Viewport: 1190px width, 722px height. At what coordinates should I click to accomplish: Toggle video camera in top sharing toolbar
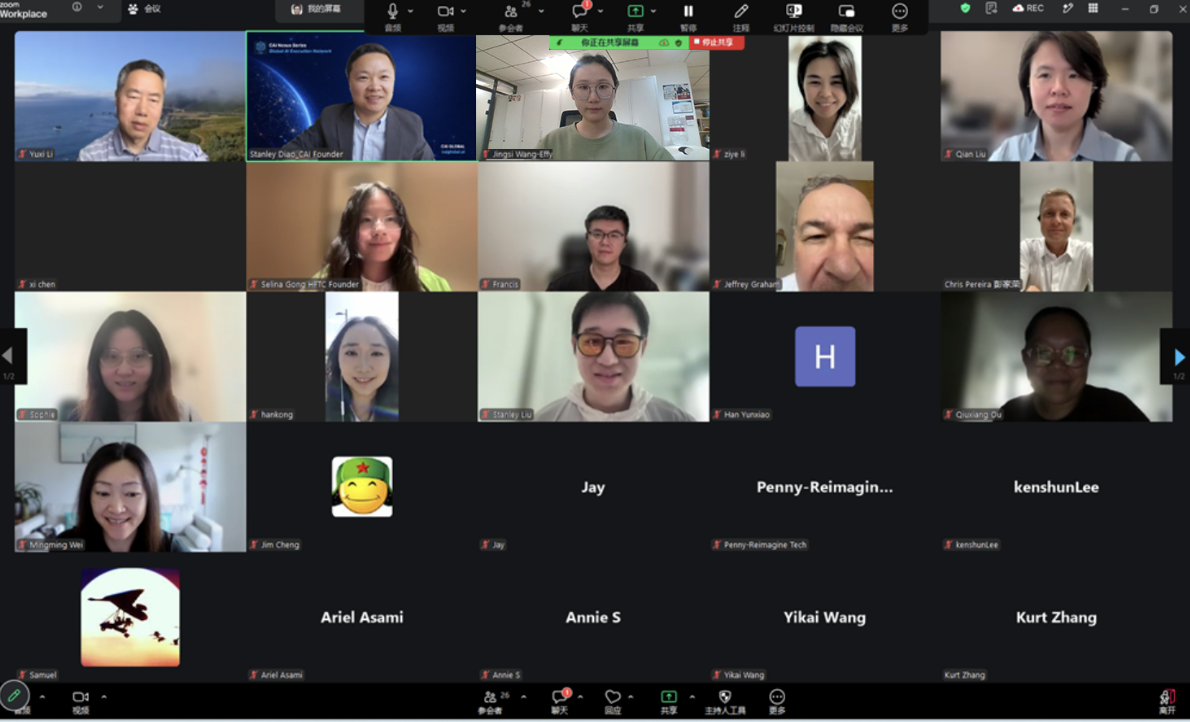coord(445,11)
